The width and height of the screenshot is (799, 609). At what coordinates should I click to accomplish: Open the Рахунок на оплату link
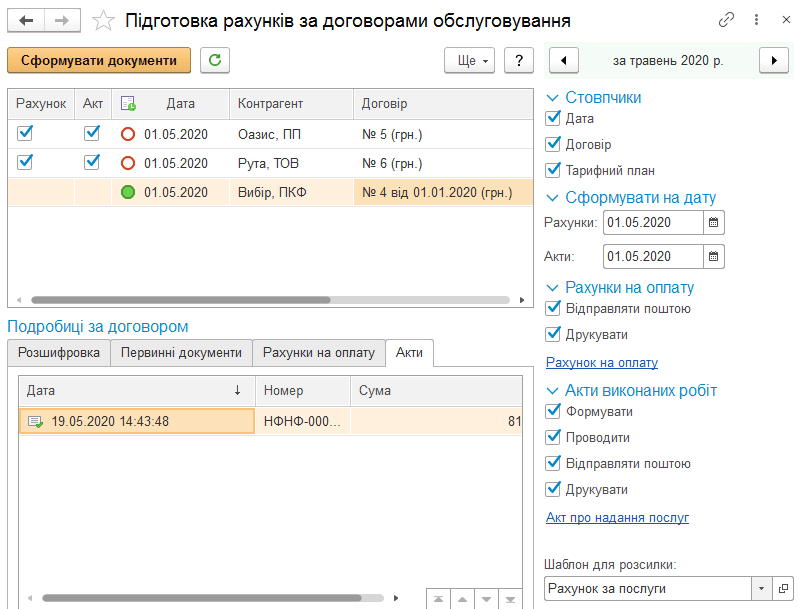pos(602,362)
